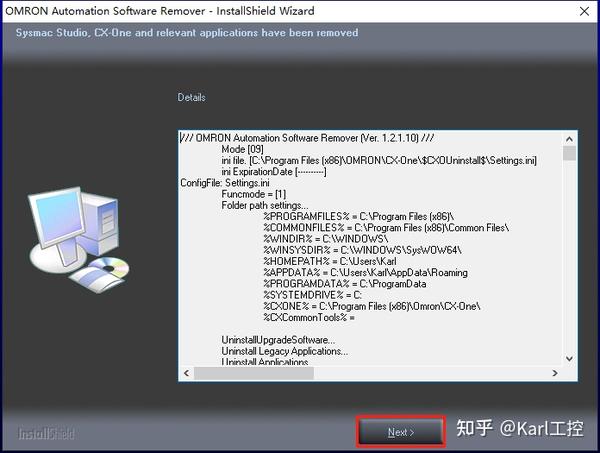Click the left arrow of the horizontal scrollbar
The image size is (600, 453).
[x=186, y=373]
